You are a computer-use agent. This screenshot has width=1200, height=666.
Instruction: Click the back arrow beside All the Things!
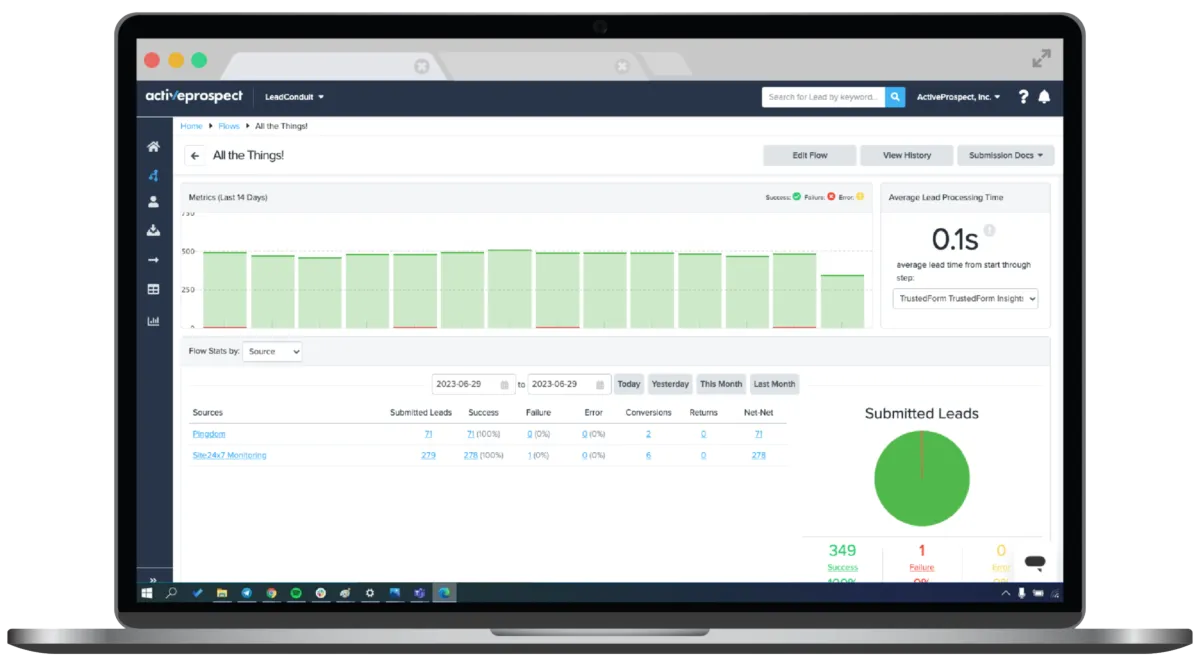tap(195, 156)
